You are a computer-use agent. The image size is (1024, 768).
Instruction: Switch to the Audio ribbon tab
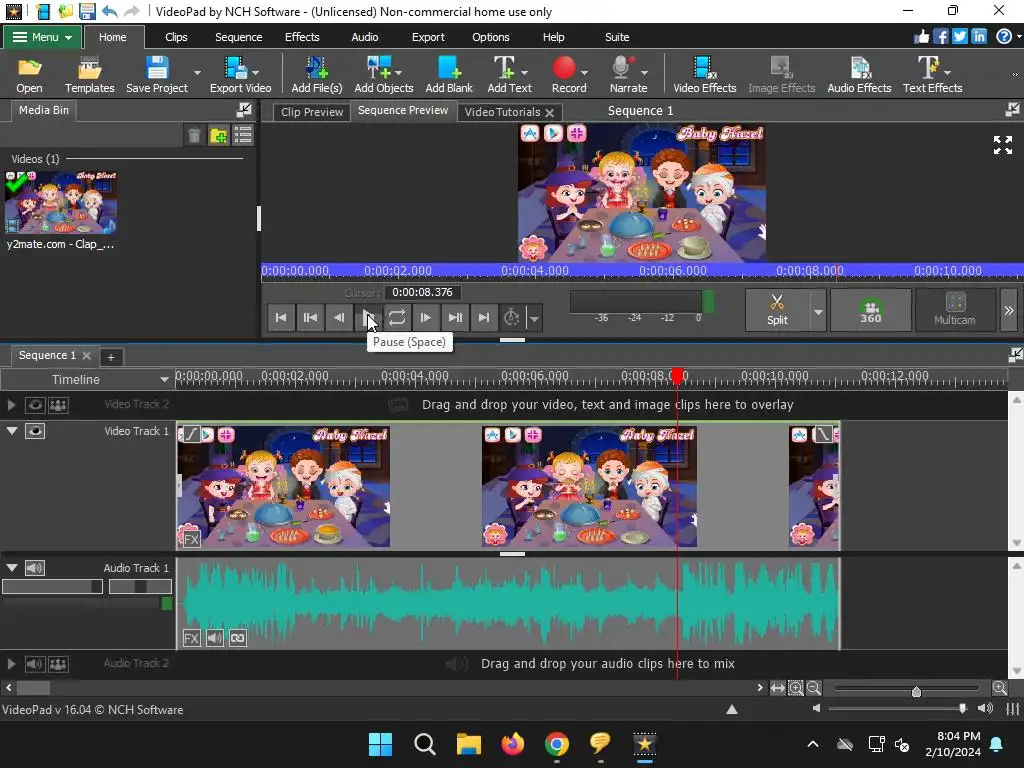click(x=364, y=37)
